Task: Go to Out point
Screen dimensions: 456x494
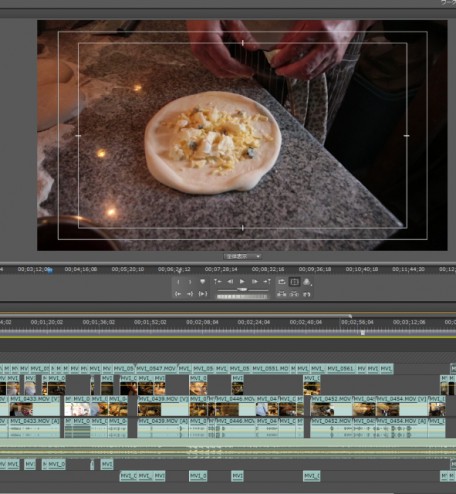Action: click(190, 294)
